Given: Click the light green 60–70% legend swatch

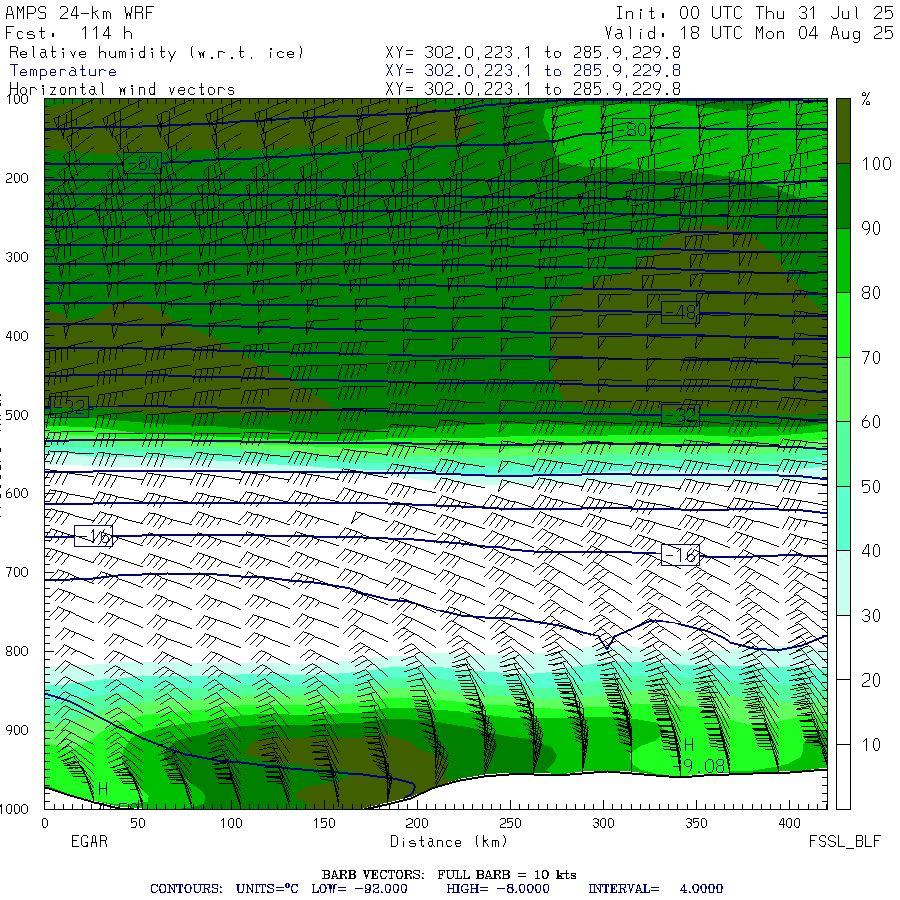Looking at the screenshot, I should pyautogui.click(x=843, y=390).
